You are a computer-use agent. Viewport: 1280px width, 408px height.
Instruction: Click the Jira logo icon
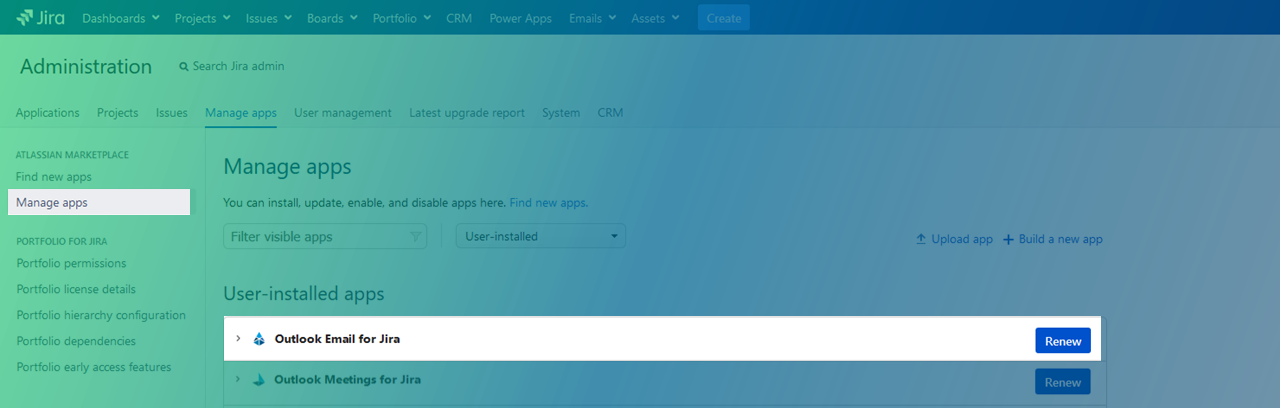[x=26, y=18]
